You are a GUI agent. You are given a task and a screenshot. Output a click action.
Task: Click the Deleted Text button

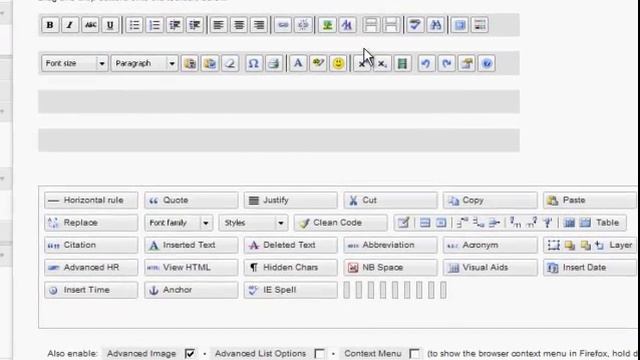pos(291,245)
